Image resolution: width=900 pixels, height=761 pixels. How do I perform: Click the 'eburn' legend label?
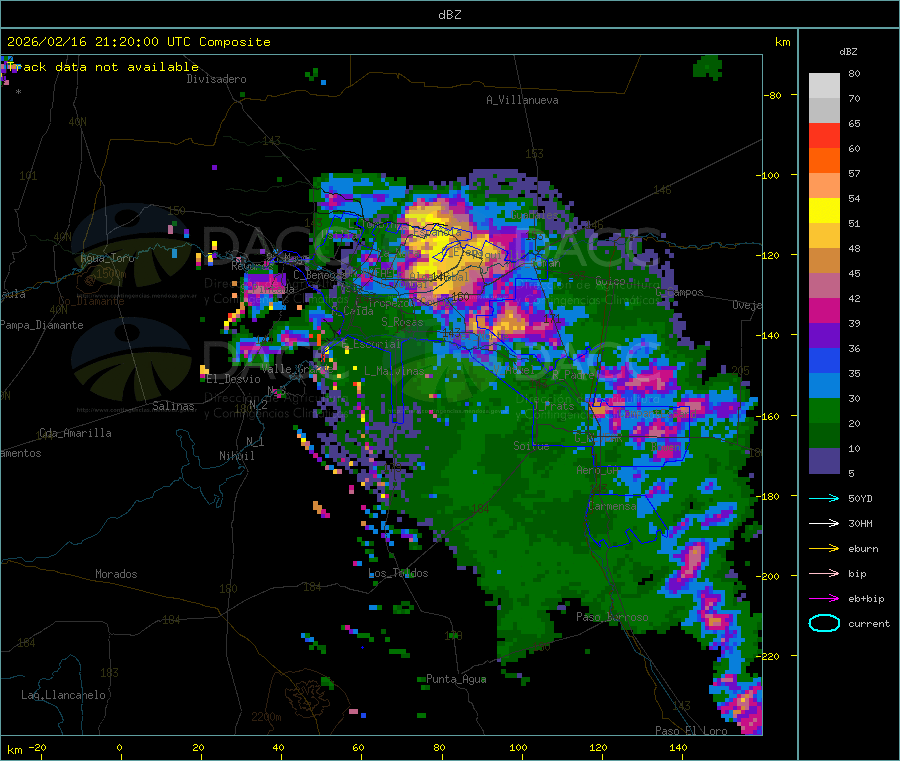863,549
